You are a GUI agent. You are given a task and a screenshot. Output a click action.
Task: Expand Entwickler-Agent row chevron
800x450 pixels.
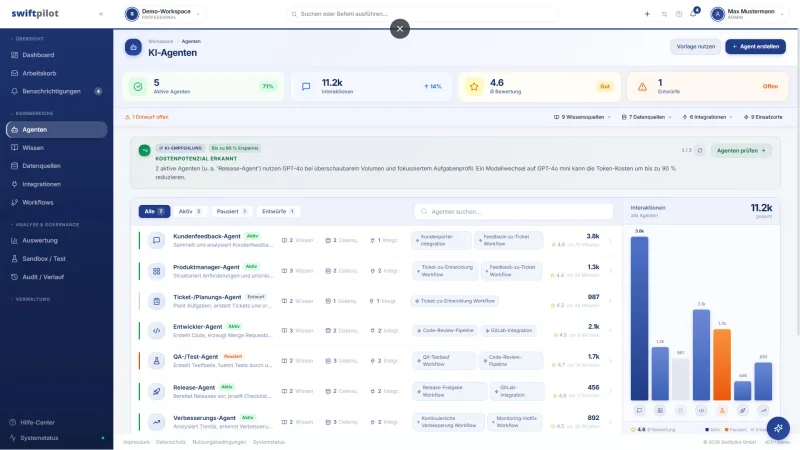(x=610, y=331)
